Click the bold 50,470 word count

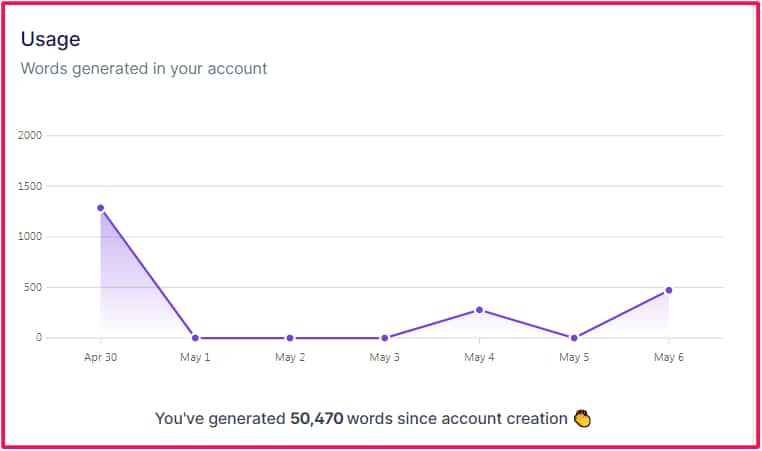[316, 418]
